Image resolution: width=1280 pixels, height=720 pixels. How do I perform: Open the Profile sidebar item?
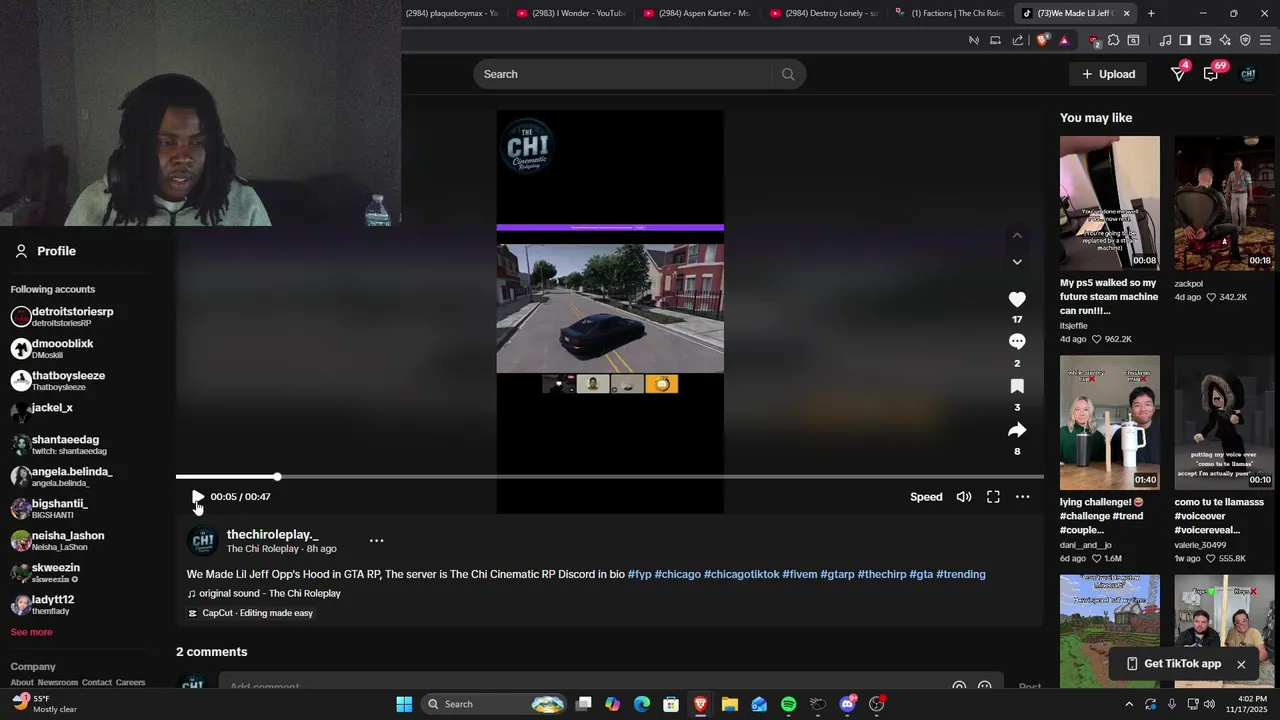[46, 251]
